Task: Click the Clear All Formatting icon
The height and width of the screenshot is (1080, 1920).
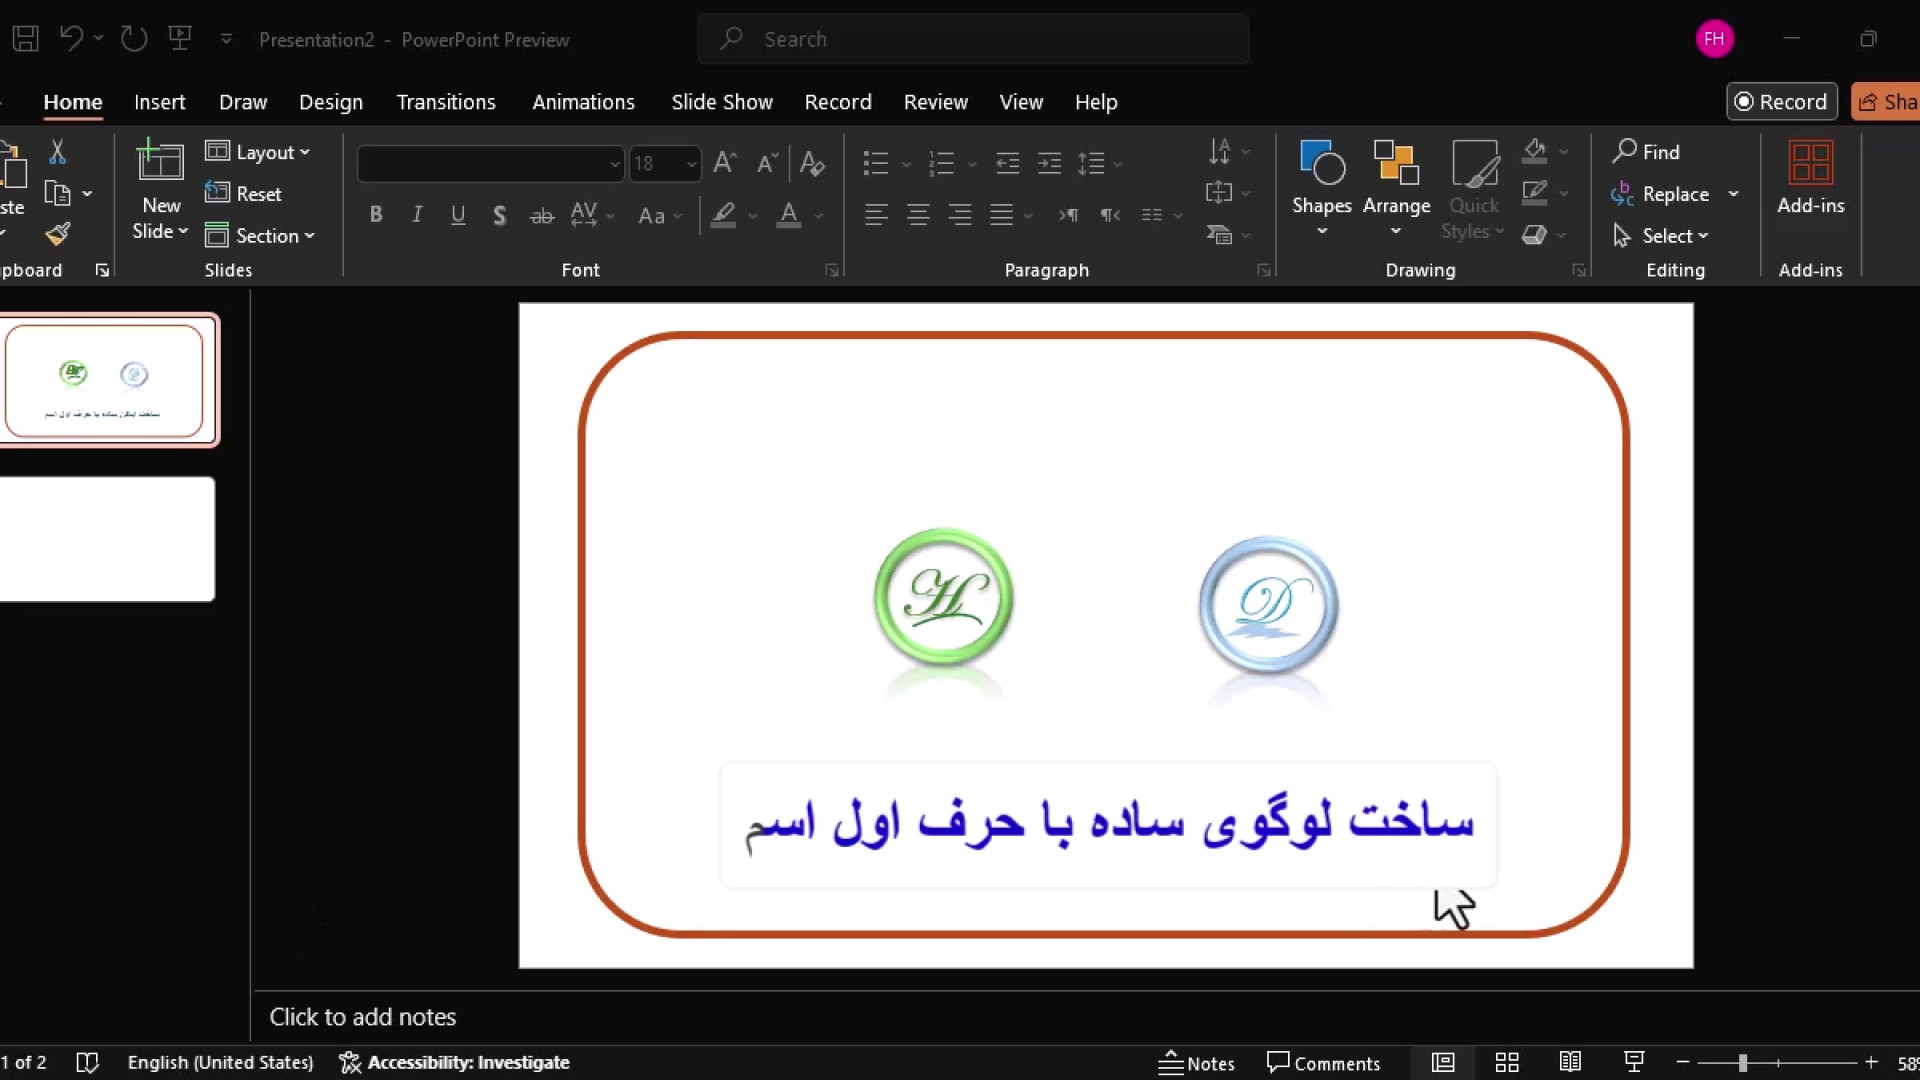Action: (x=812, y=163)
